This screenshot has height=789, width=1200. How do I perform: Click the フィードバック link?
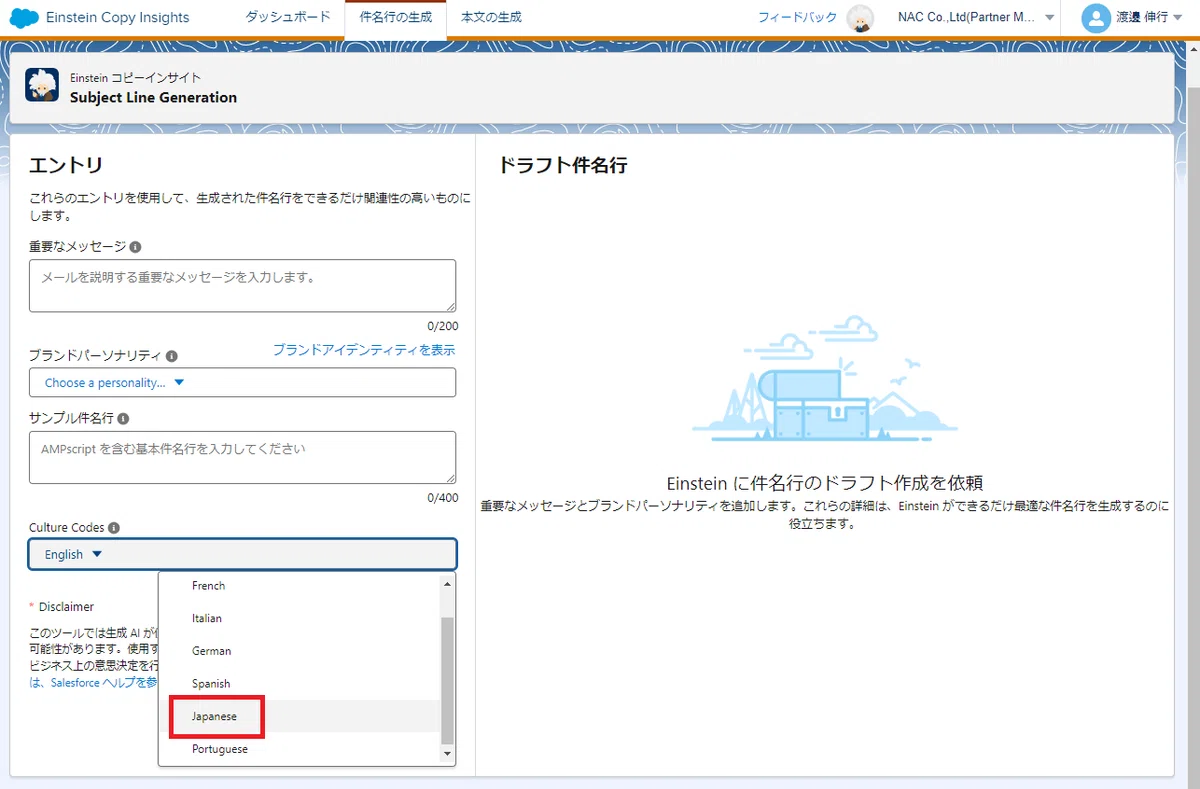click(x=797, y=18)
